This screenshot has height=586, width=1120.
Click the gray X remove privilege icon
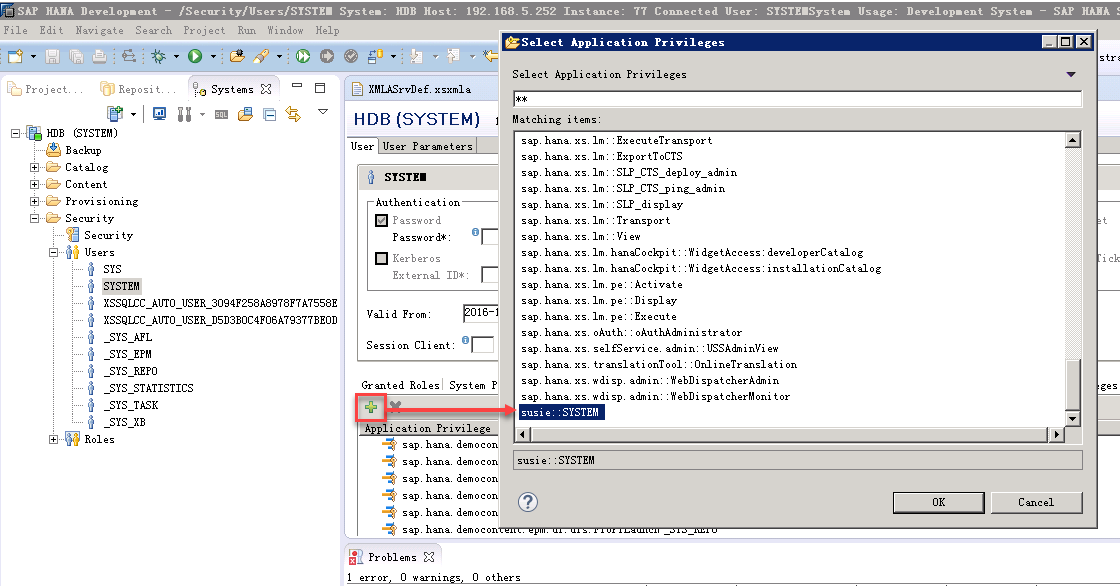point(395,407)
